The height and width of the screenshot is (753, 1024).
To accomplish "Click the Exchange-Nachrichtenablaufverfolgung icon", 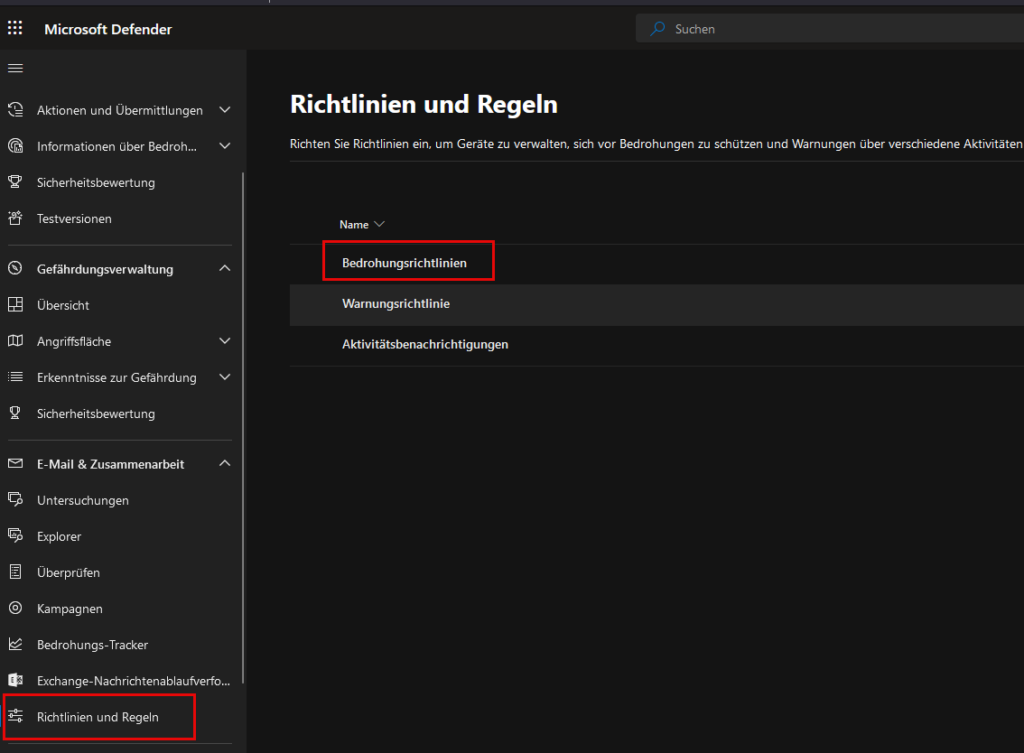I will (x=15, y=680).
